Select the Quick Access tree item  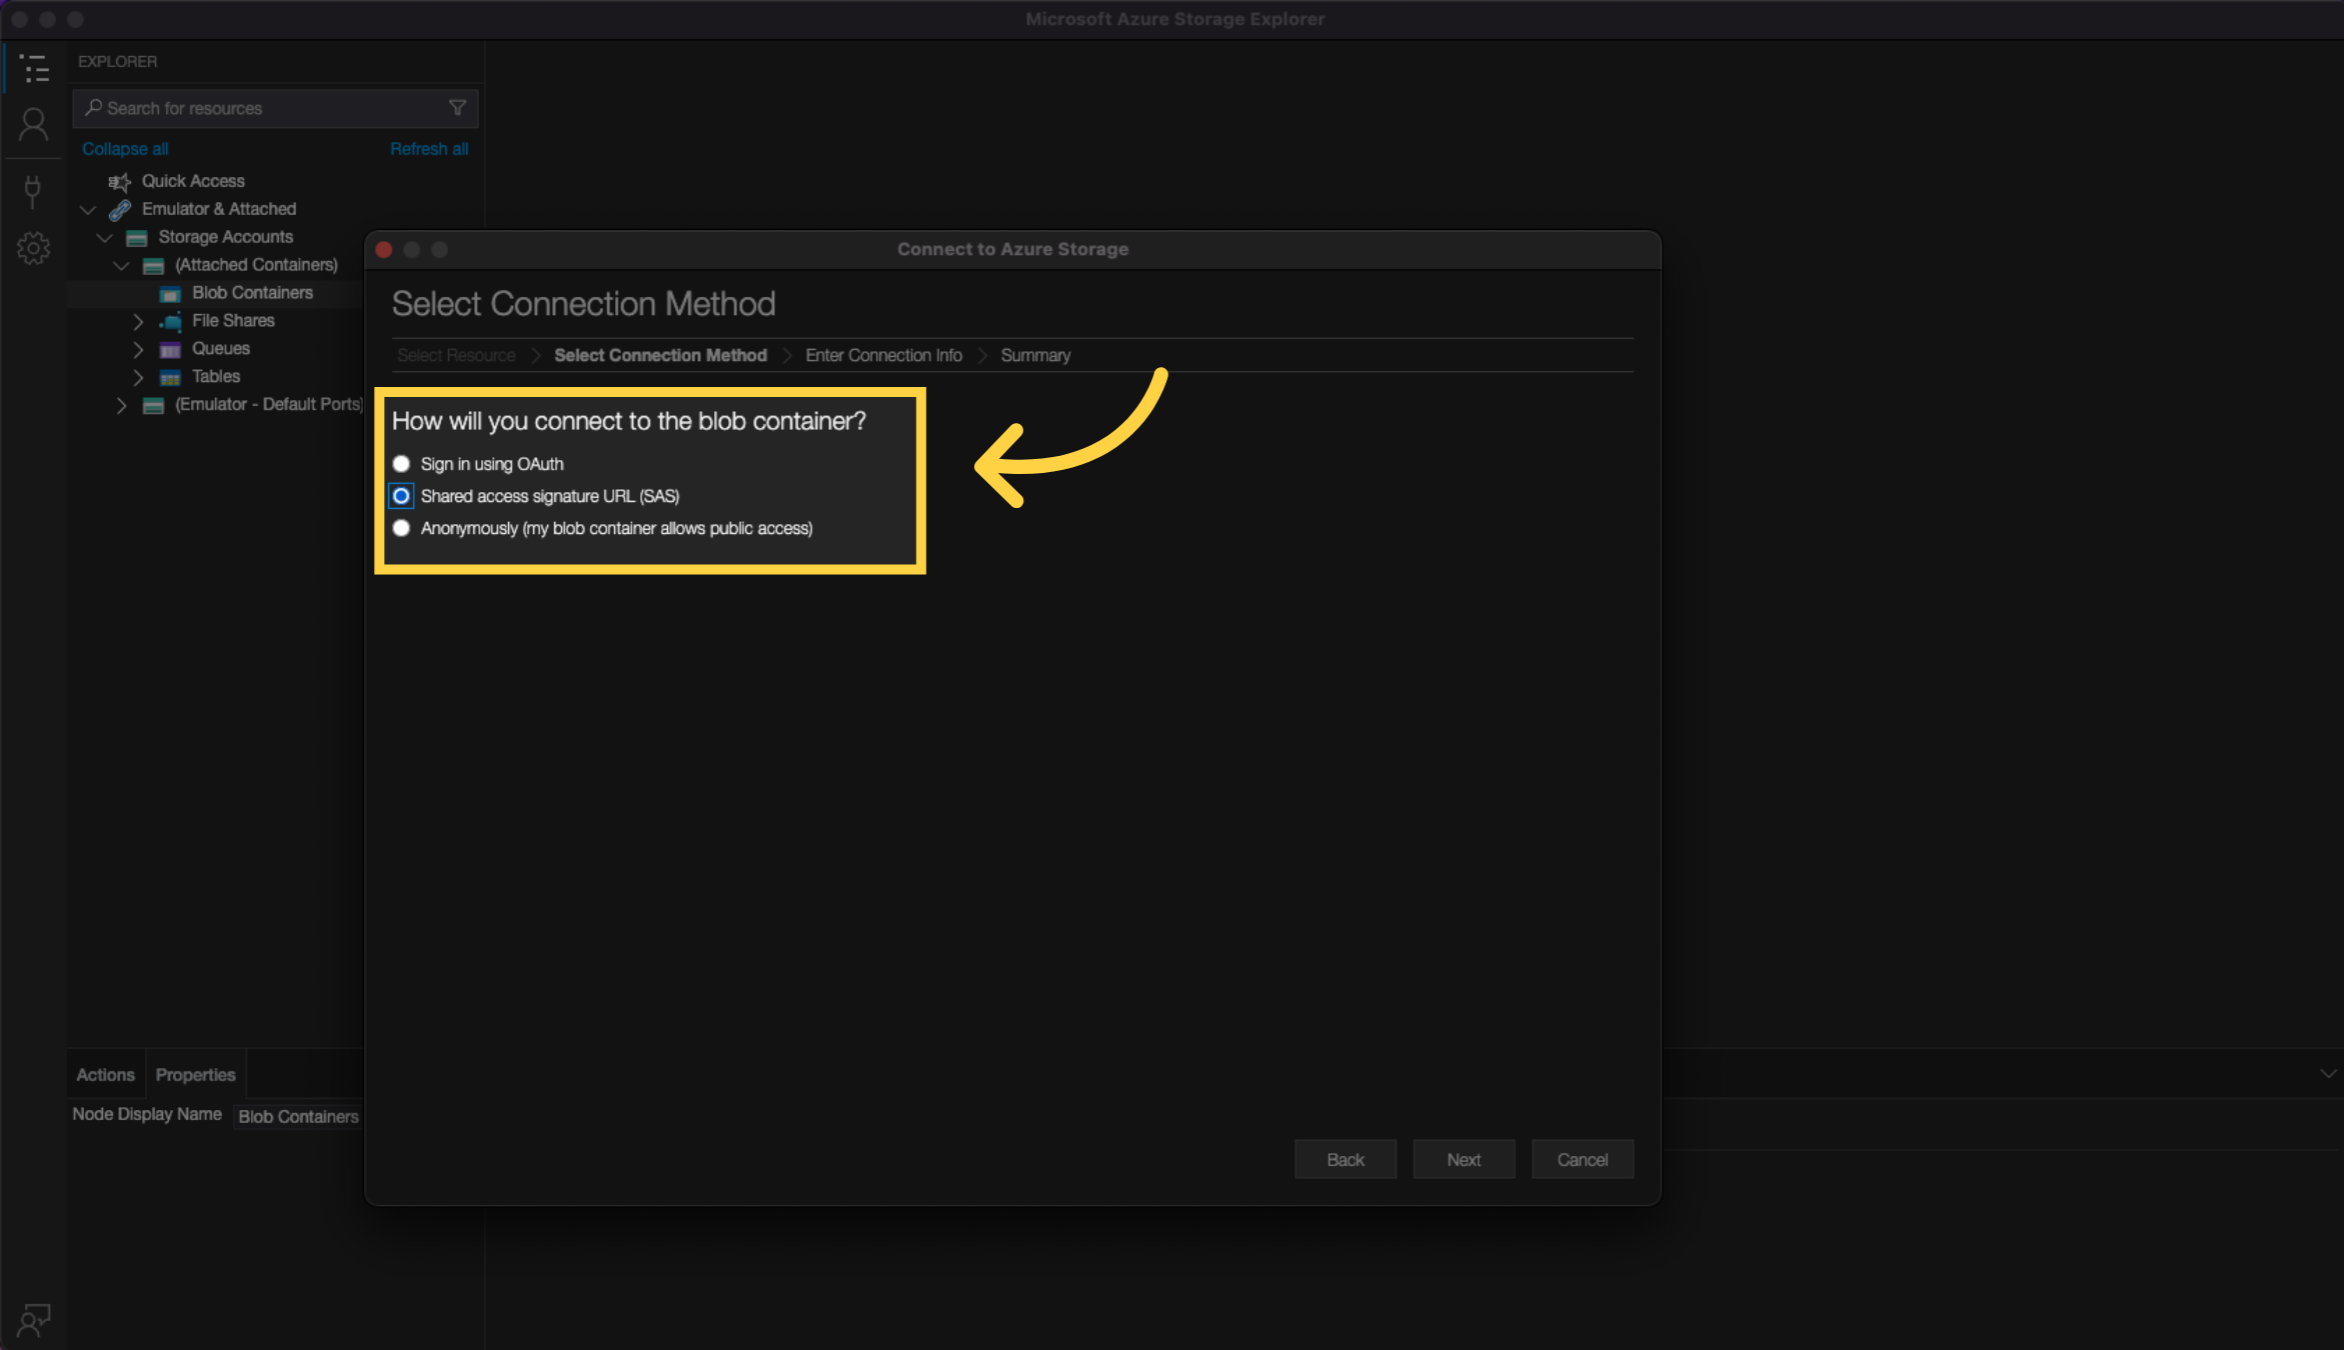click(193, 181)
